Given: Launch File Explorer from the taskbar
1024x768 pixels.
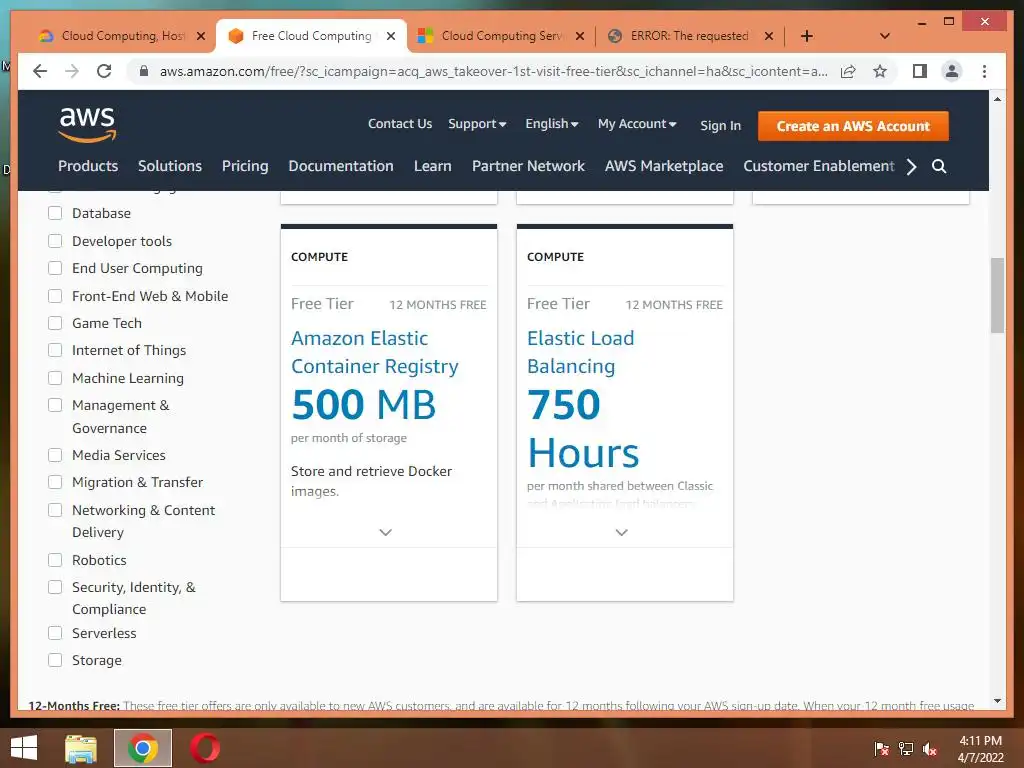Looking at the screenshot, I should point(81,748).
